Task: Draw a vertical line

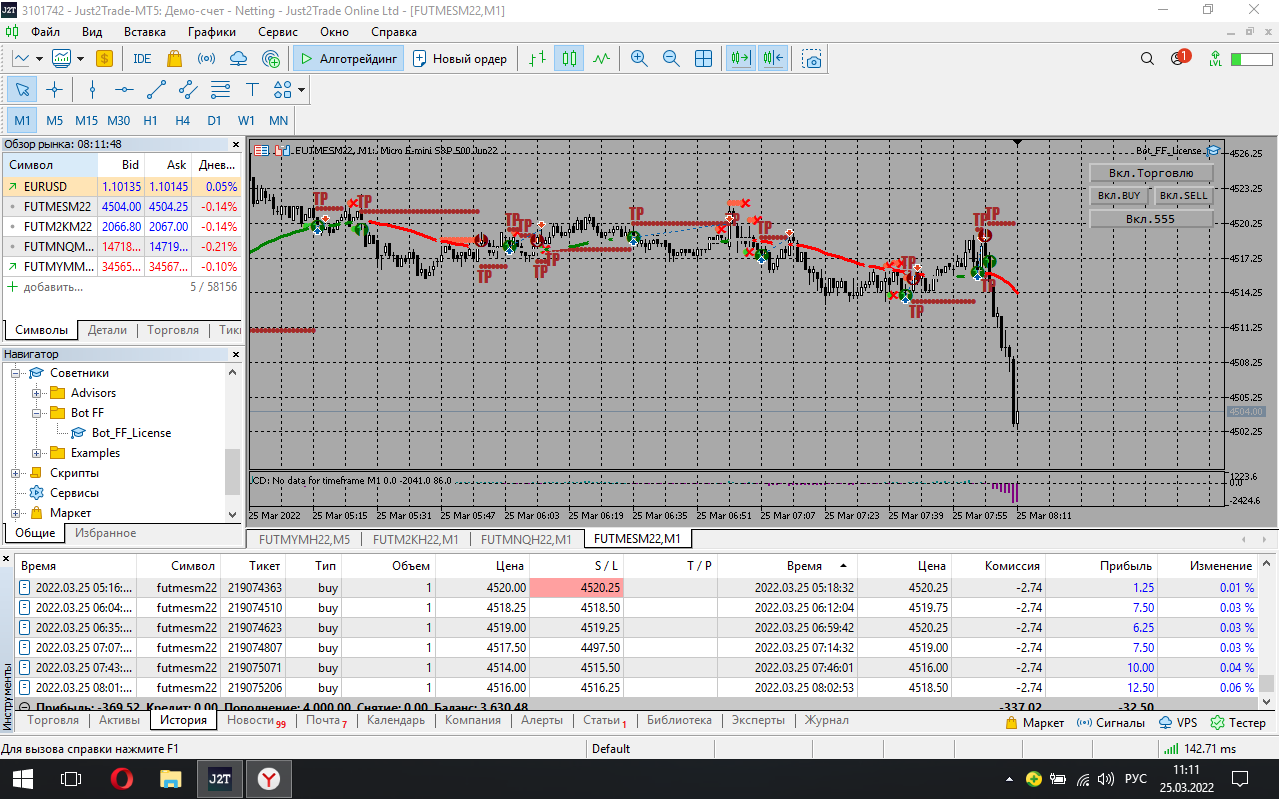Action: (92, 89)
